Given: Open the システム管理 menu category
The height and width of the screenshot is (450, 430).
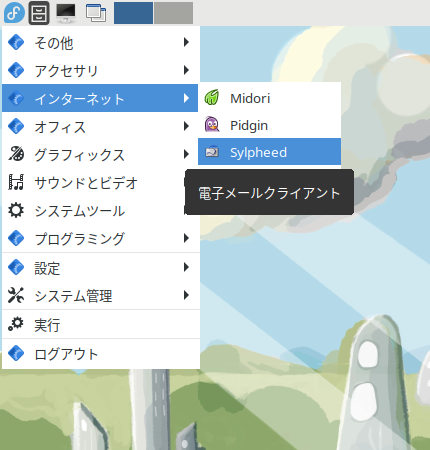Looking at the screenshot, I should (x=100, y=295).
